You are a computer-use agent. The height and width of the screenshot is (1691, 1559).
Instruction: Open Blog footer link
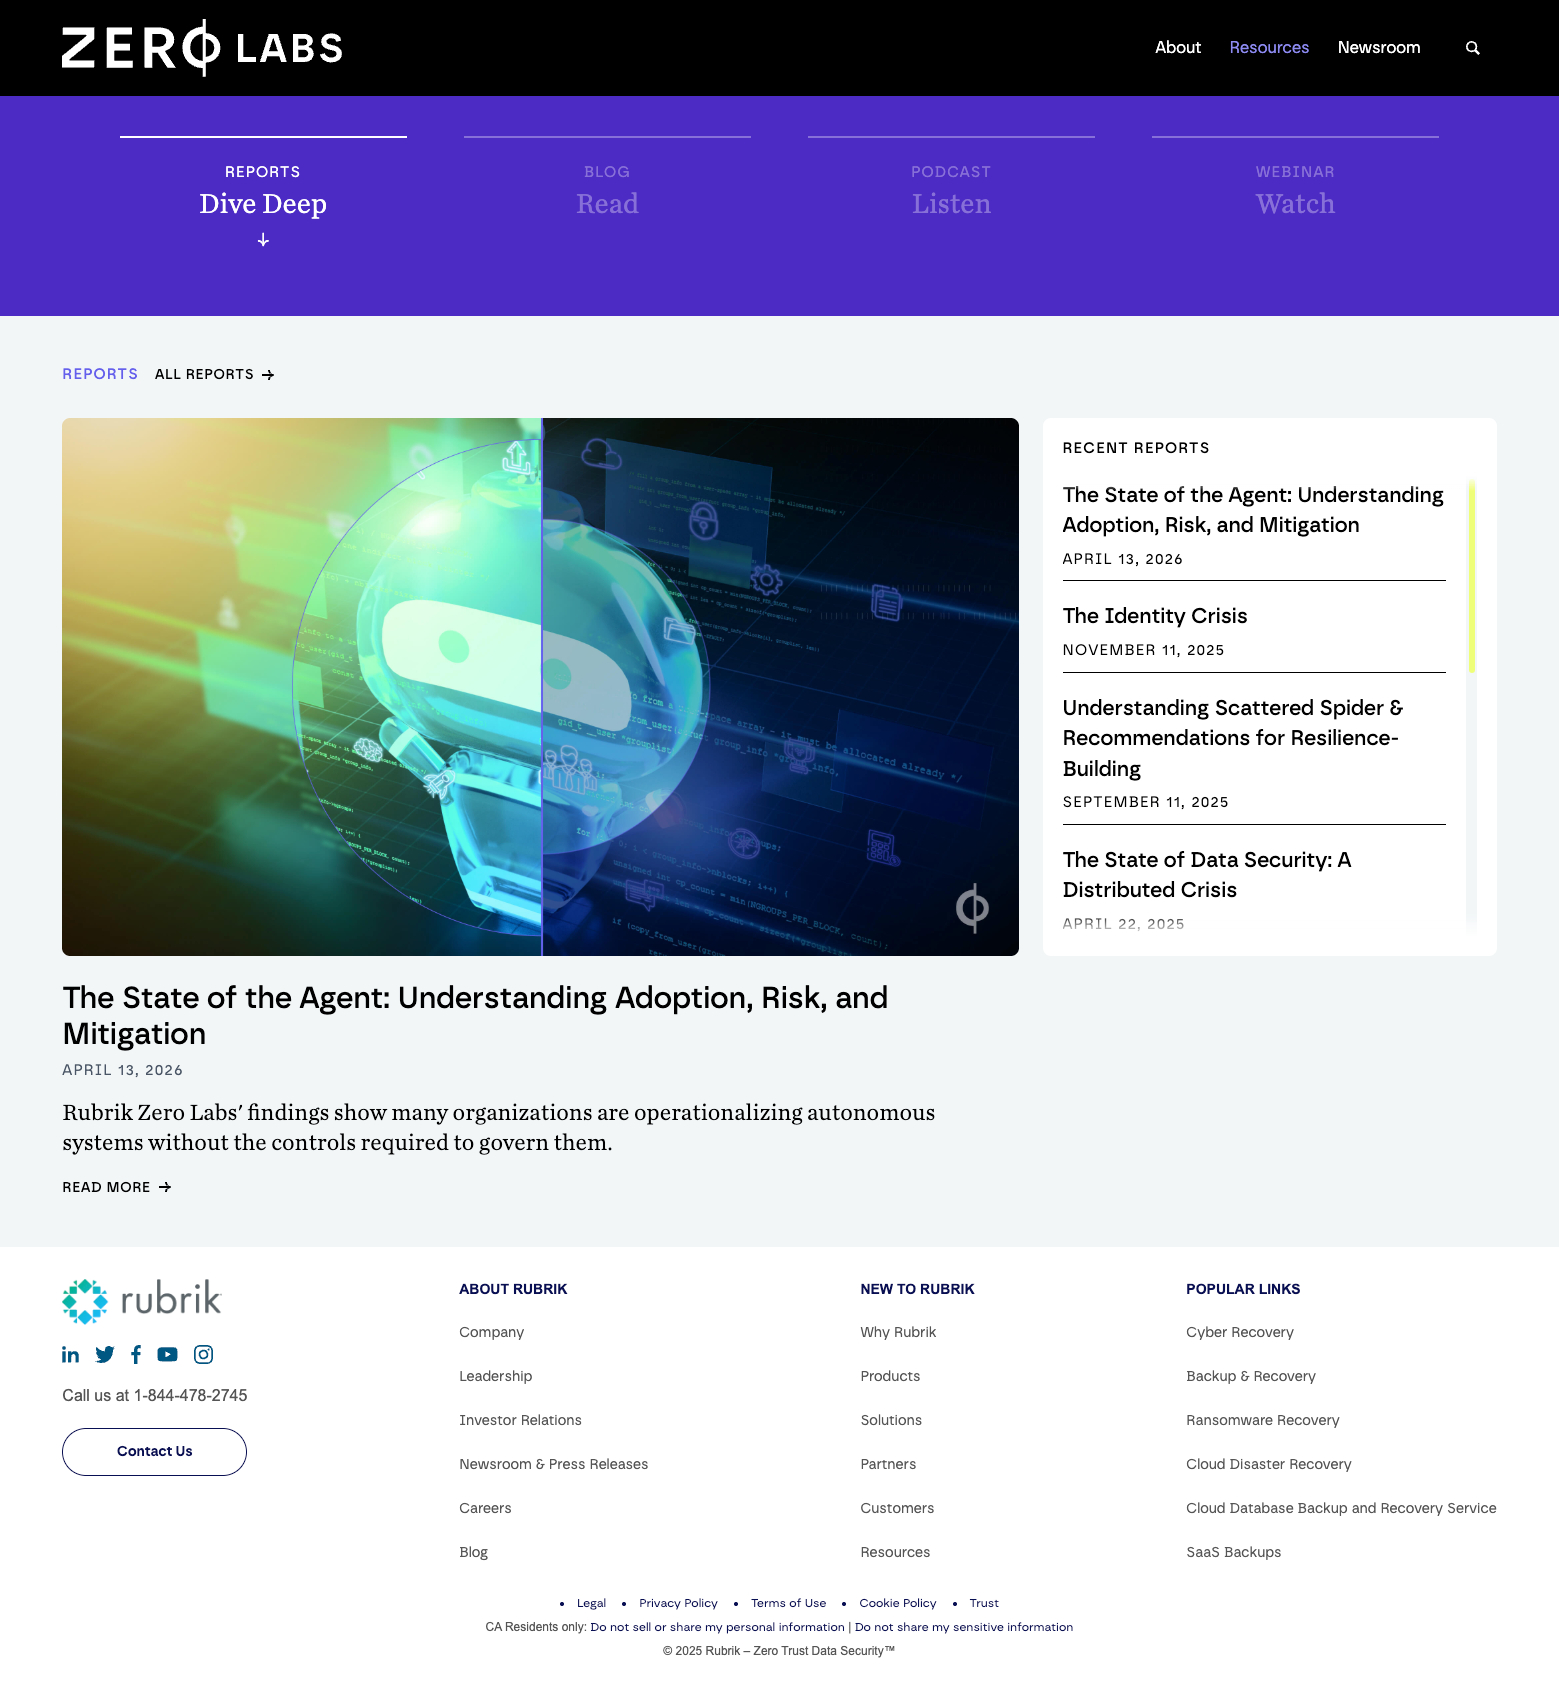click(x=473, y=1552)
